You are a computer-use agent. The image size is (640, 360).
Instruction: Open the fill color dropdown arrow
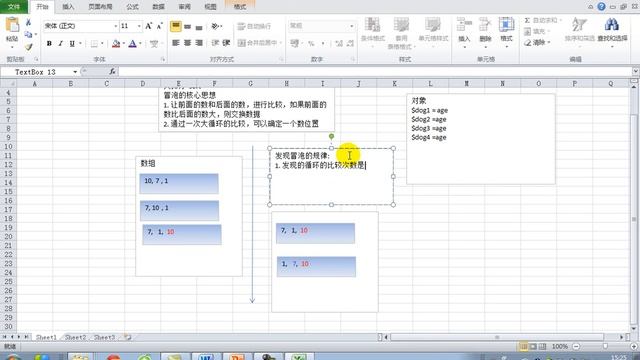[x=123, y=43]
